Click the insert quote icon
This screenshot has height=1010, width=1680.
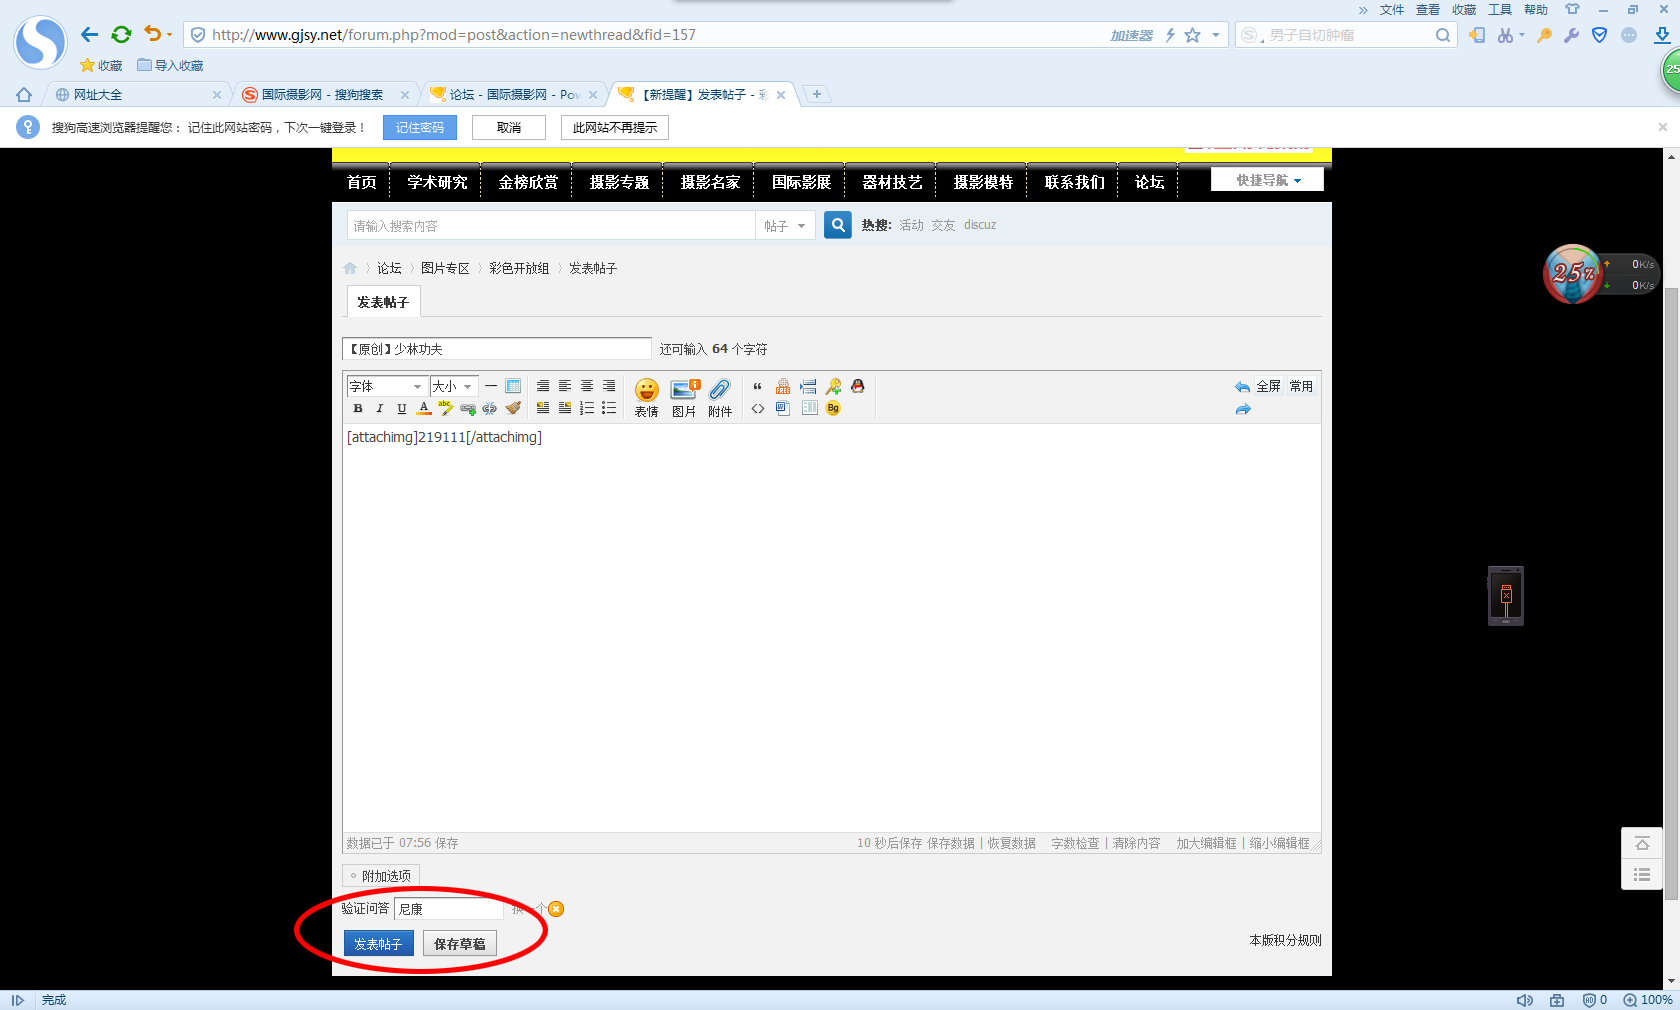pyautogui.click(x=757, y=386)
